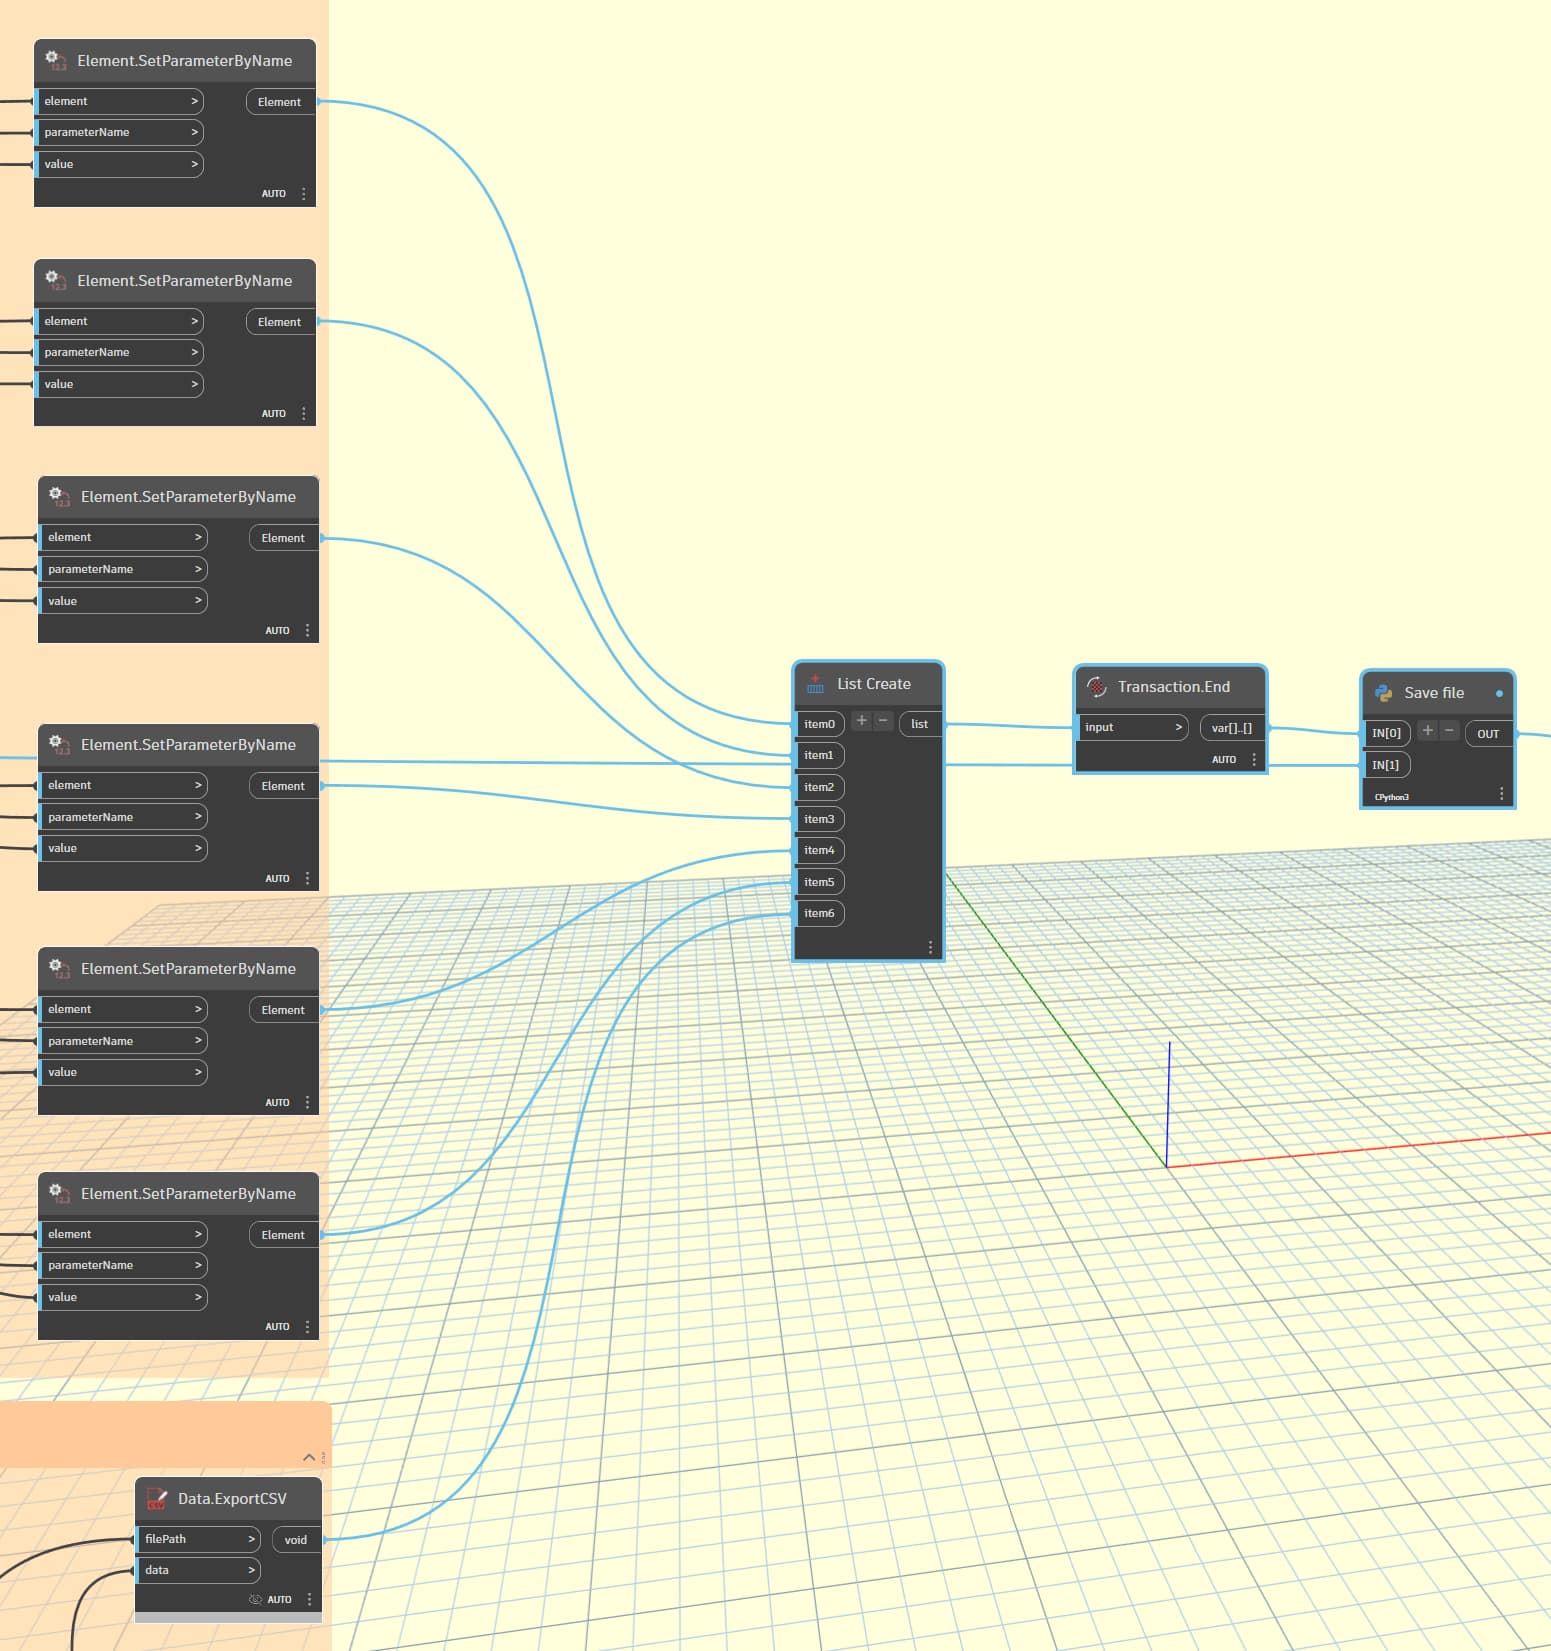Image resolution: width=1551 pixels, height=1651 pixels.
Task: Toggle the preview eye icon on Data.ExportCSV
Action: pyautogui.click(x=255, y=1599)
